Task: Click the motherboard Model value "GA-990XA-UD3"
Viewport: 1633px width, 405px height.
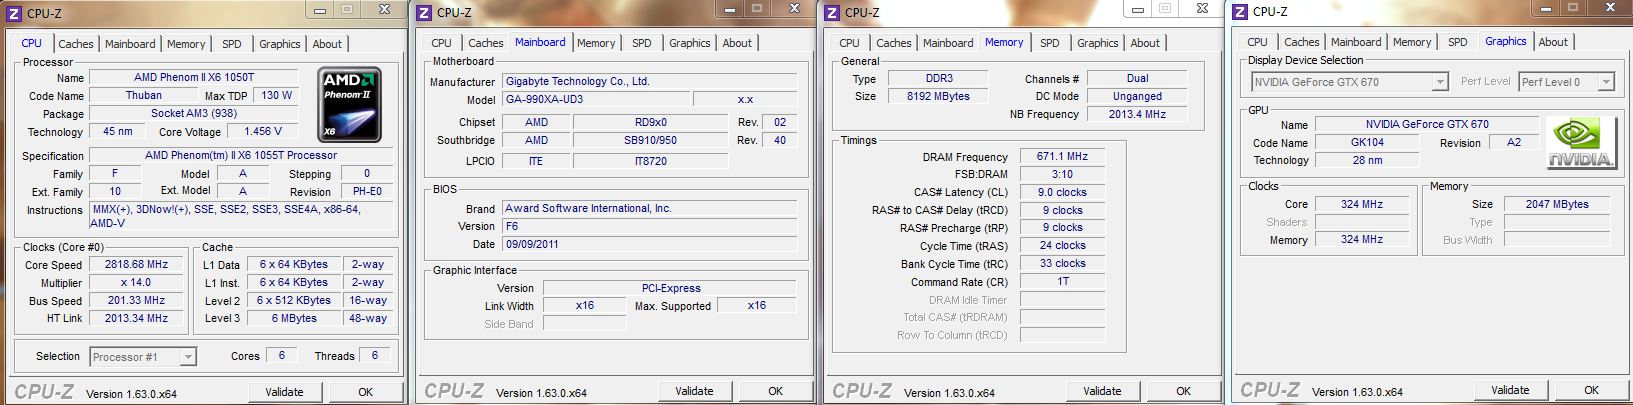Action: [596, 99]
